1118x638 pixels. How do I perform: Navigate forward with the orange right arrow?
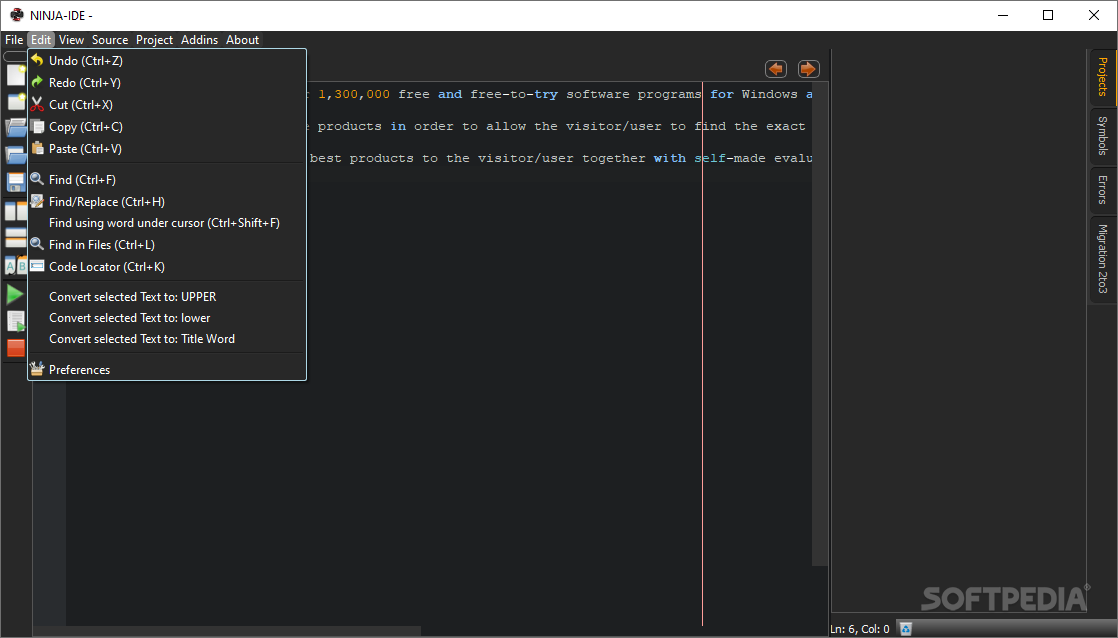808,69
